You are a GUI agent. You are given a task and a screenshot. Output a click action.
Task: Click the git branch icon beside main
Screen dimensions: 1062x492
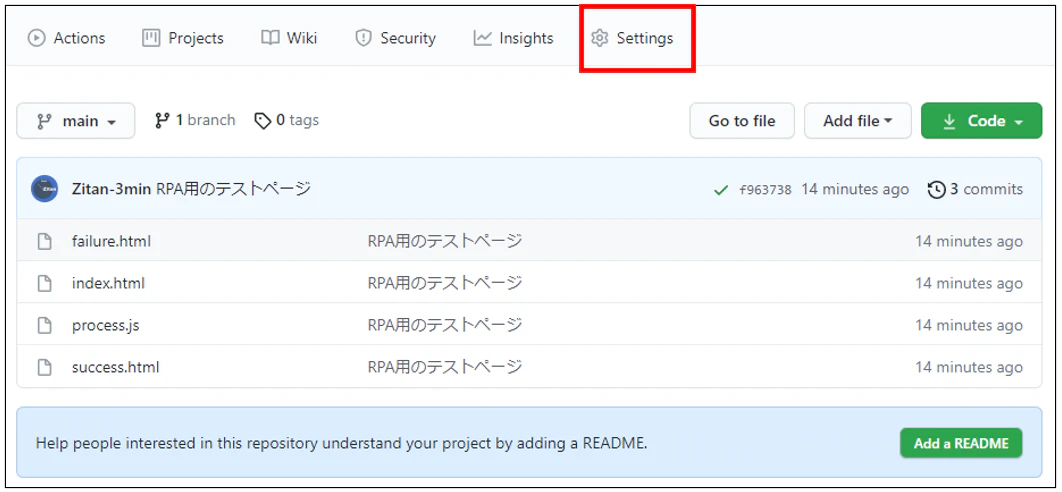point(44,121)
